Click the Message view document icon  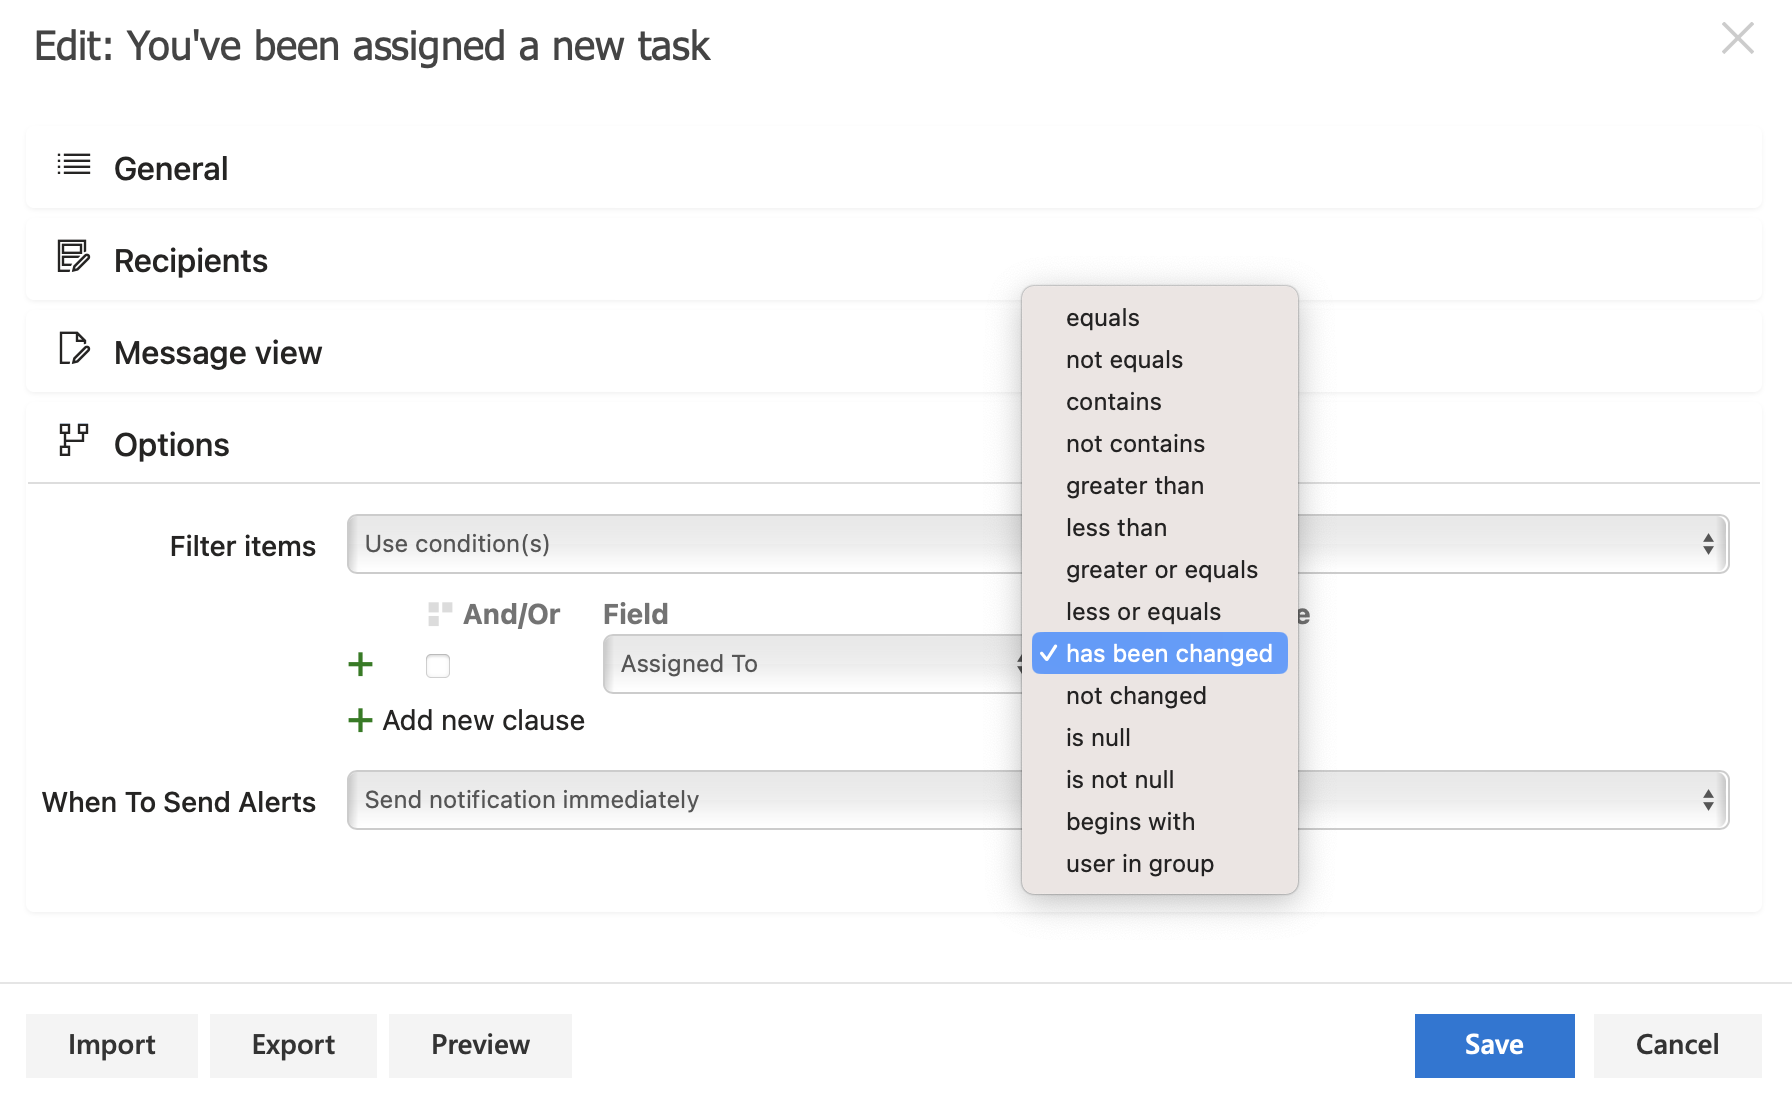[x=72, y=350]
